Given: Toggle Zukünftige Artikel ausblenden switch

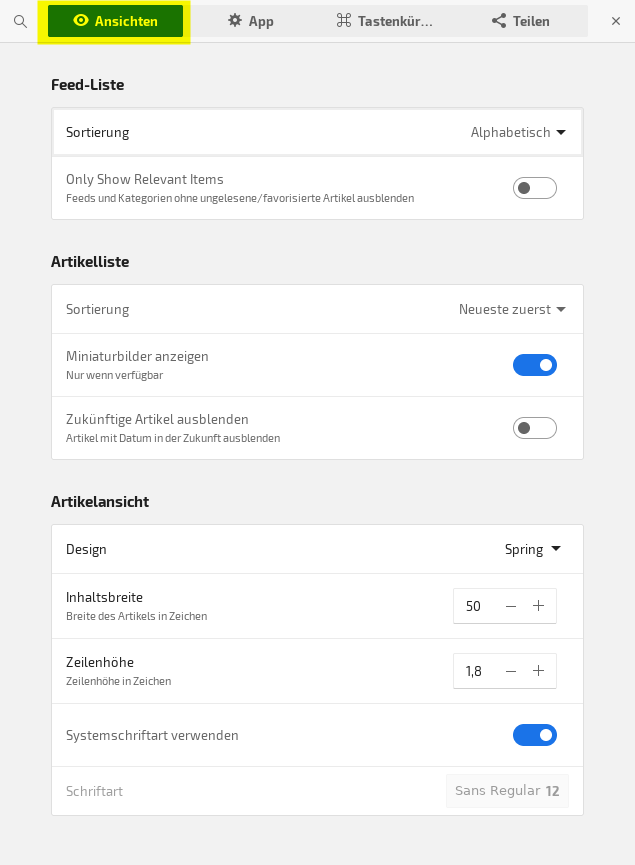Looking at the screenshot, I should tap(535, 428).
